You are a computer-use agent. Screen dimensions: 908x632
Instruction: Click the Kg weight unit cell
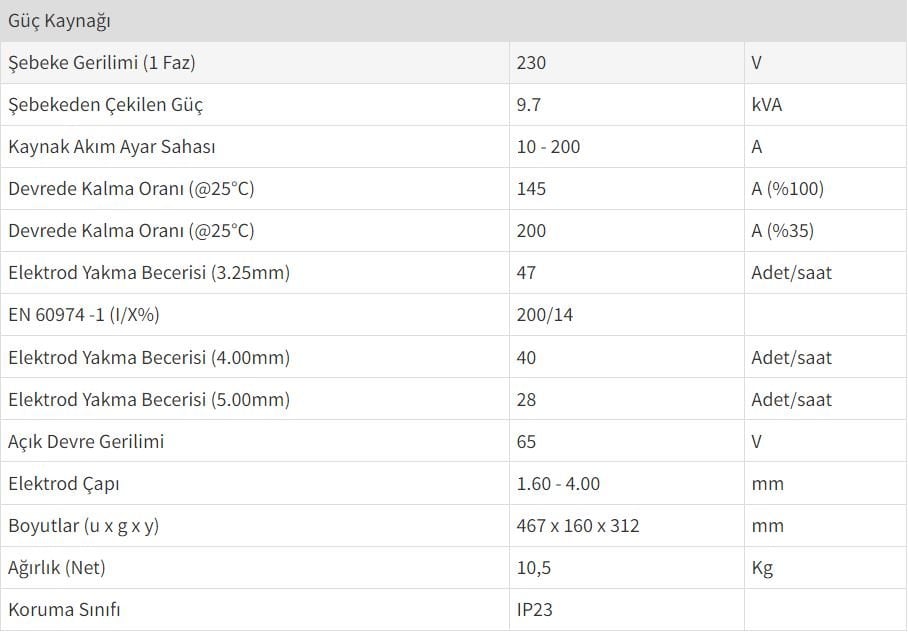(825, 568)
